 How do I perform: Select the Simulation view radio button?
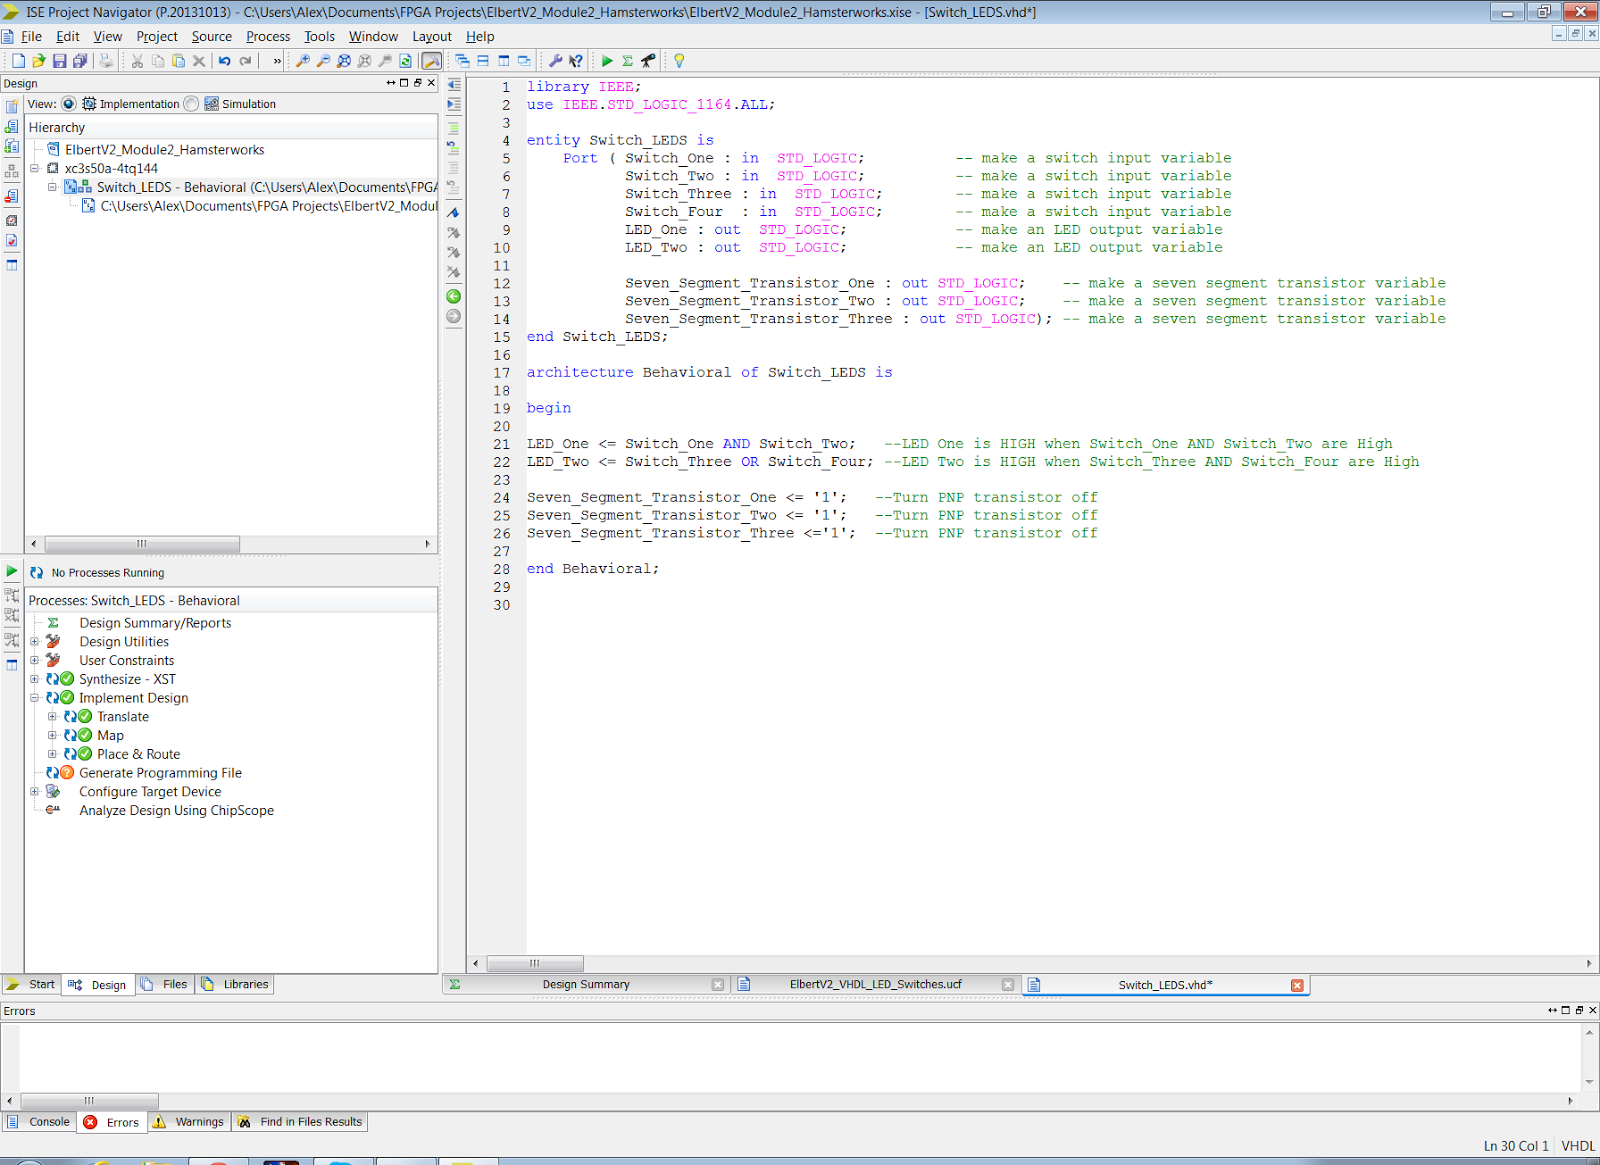[192, 104]
